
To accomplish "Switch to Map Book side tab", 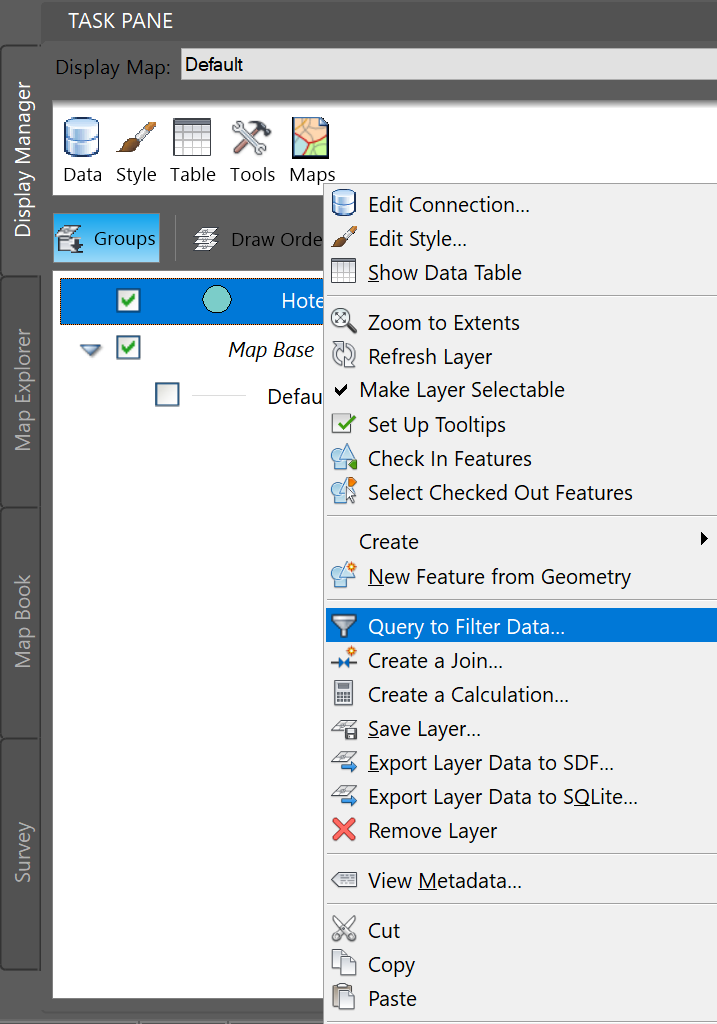I will 22,622.
